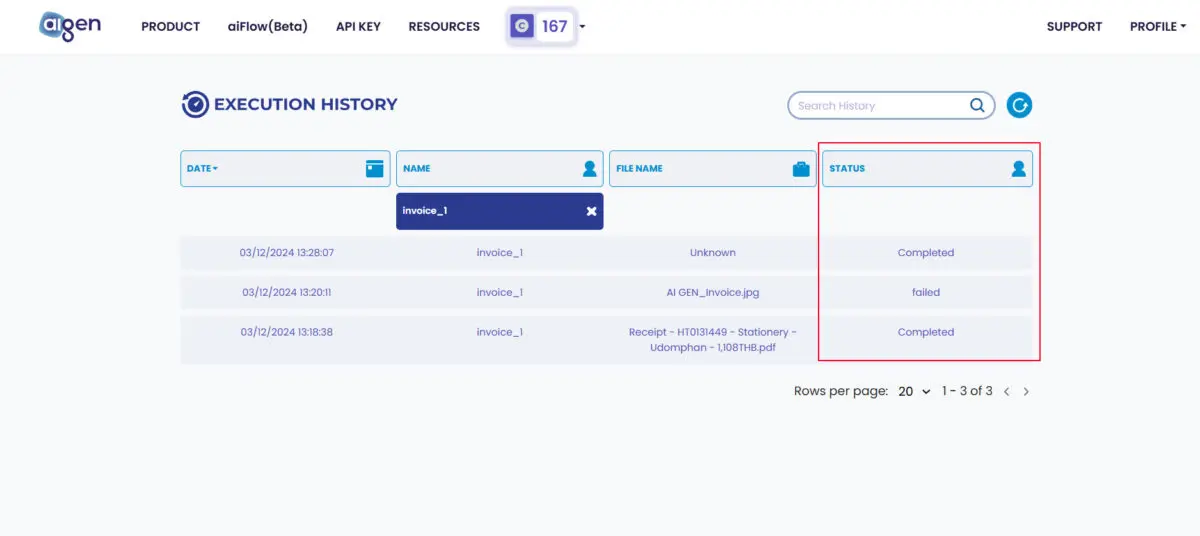The width and height of the screenshot is (1200, 536).
Task: Click the aigen logo
Action: pos(70,26)
